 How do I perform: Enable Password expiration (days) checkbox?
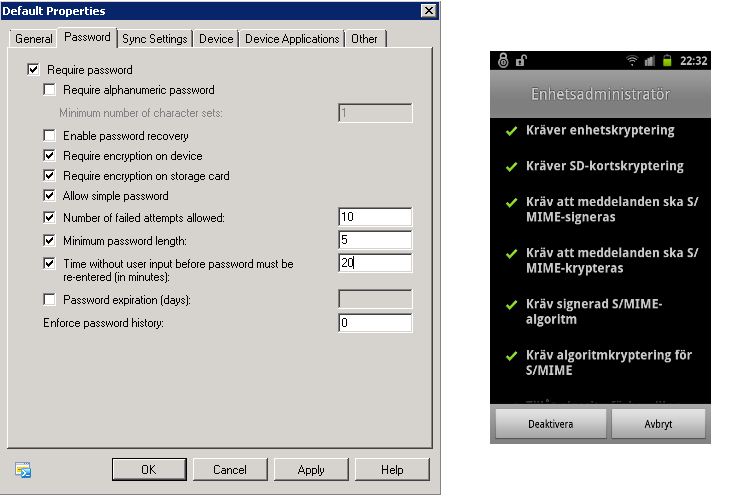50,299
